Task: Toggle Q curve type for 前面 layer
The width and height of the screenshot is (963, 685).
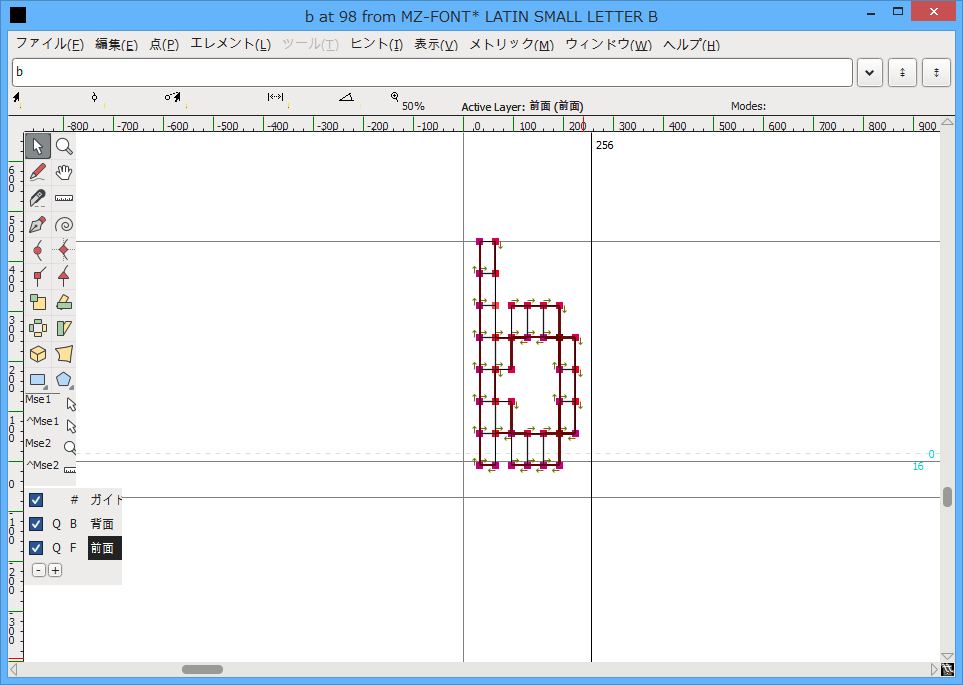Action: [57, 548]
